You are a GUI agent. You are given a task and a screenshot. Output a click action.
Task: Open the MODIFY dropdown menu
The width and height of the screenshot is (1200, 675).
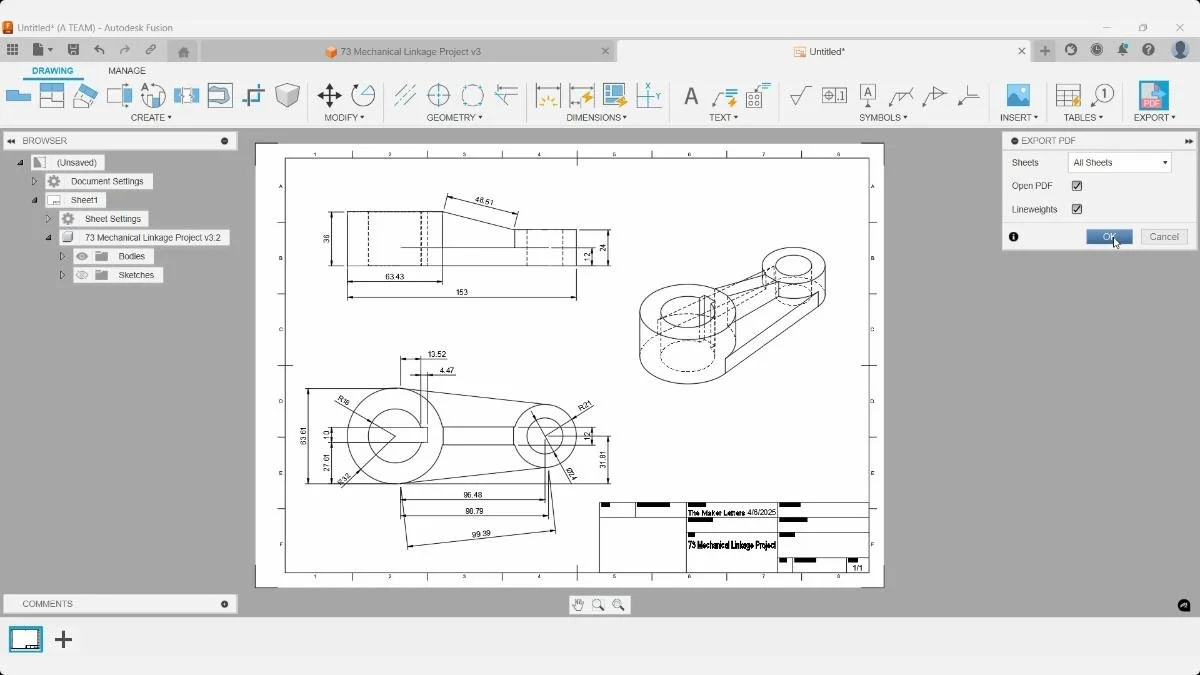coord(344,118)
